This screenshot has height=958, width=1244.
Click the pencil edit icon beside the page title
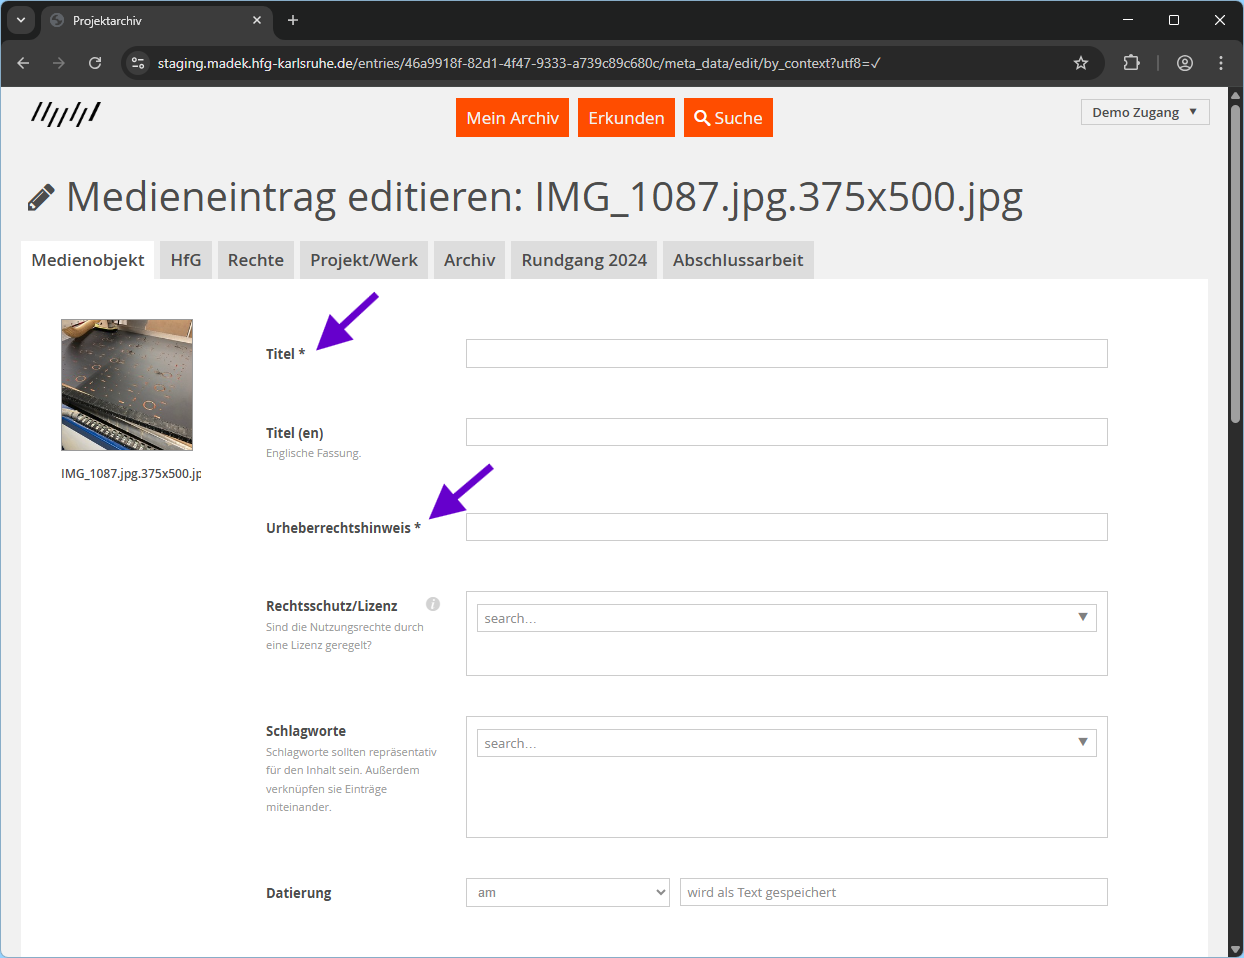39,196
